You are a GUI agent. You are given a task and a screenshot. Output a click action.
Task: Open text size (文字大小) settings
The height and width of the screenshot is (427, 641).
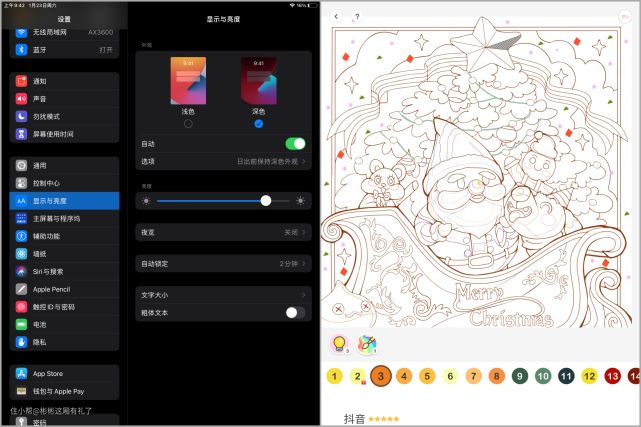point(222,296)
